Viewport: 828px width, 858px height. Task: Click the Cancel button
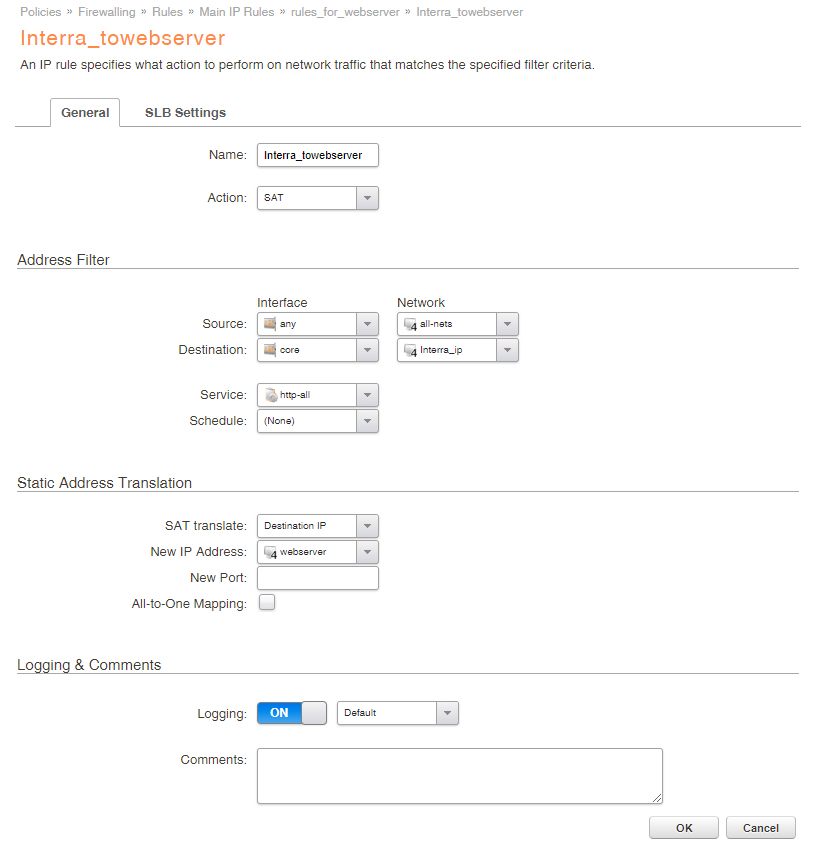(x=761, y=828)
